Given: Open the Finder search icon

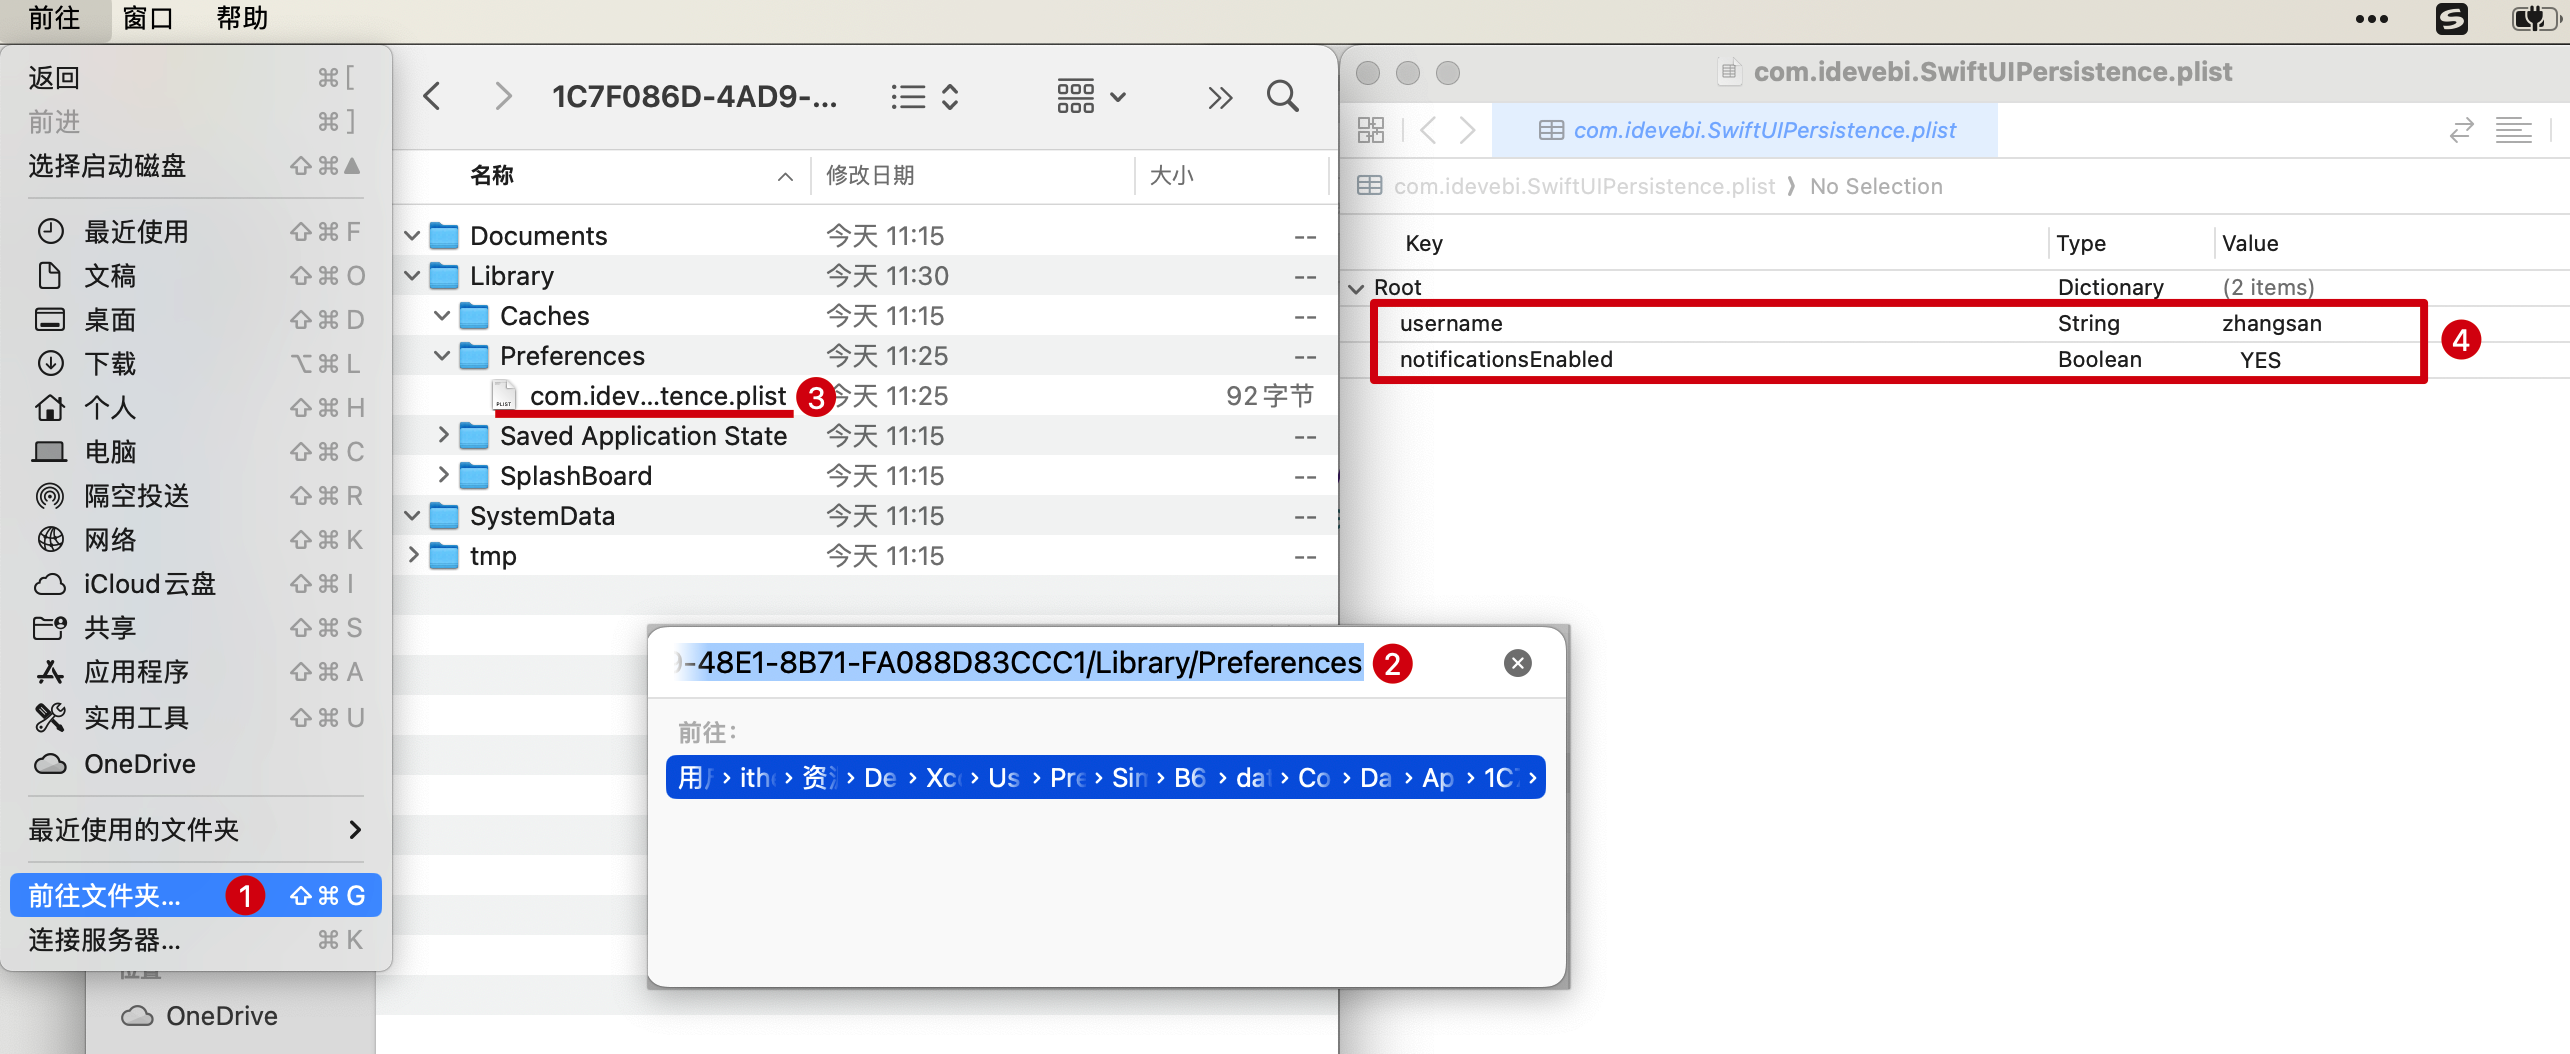Looking at the screenshot, I should coord(1283,97).
